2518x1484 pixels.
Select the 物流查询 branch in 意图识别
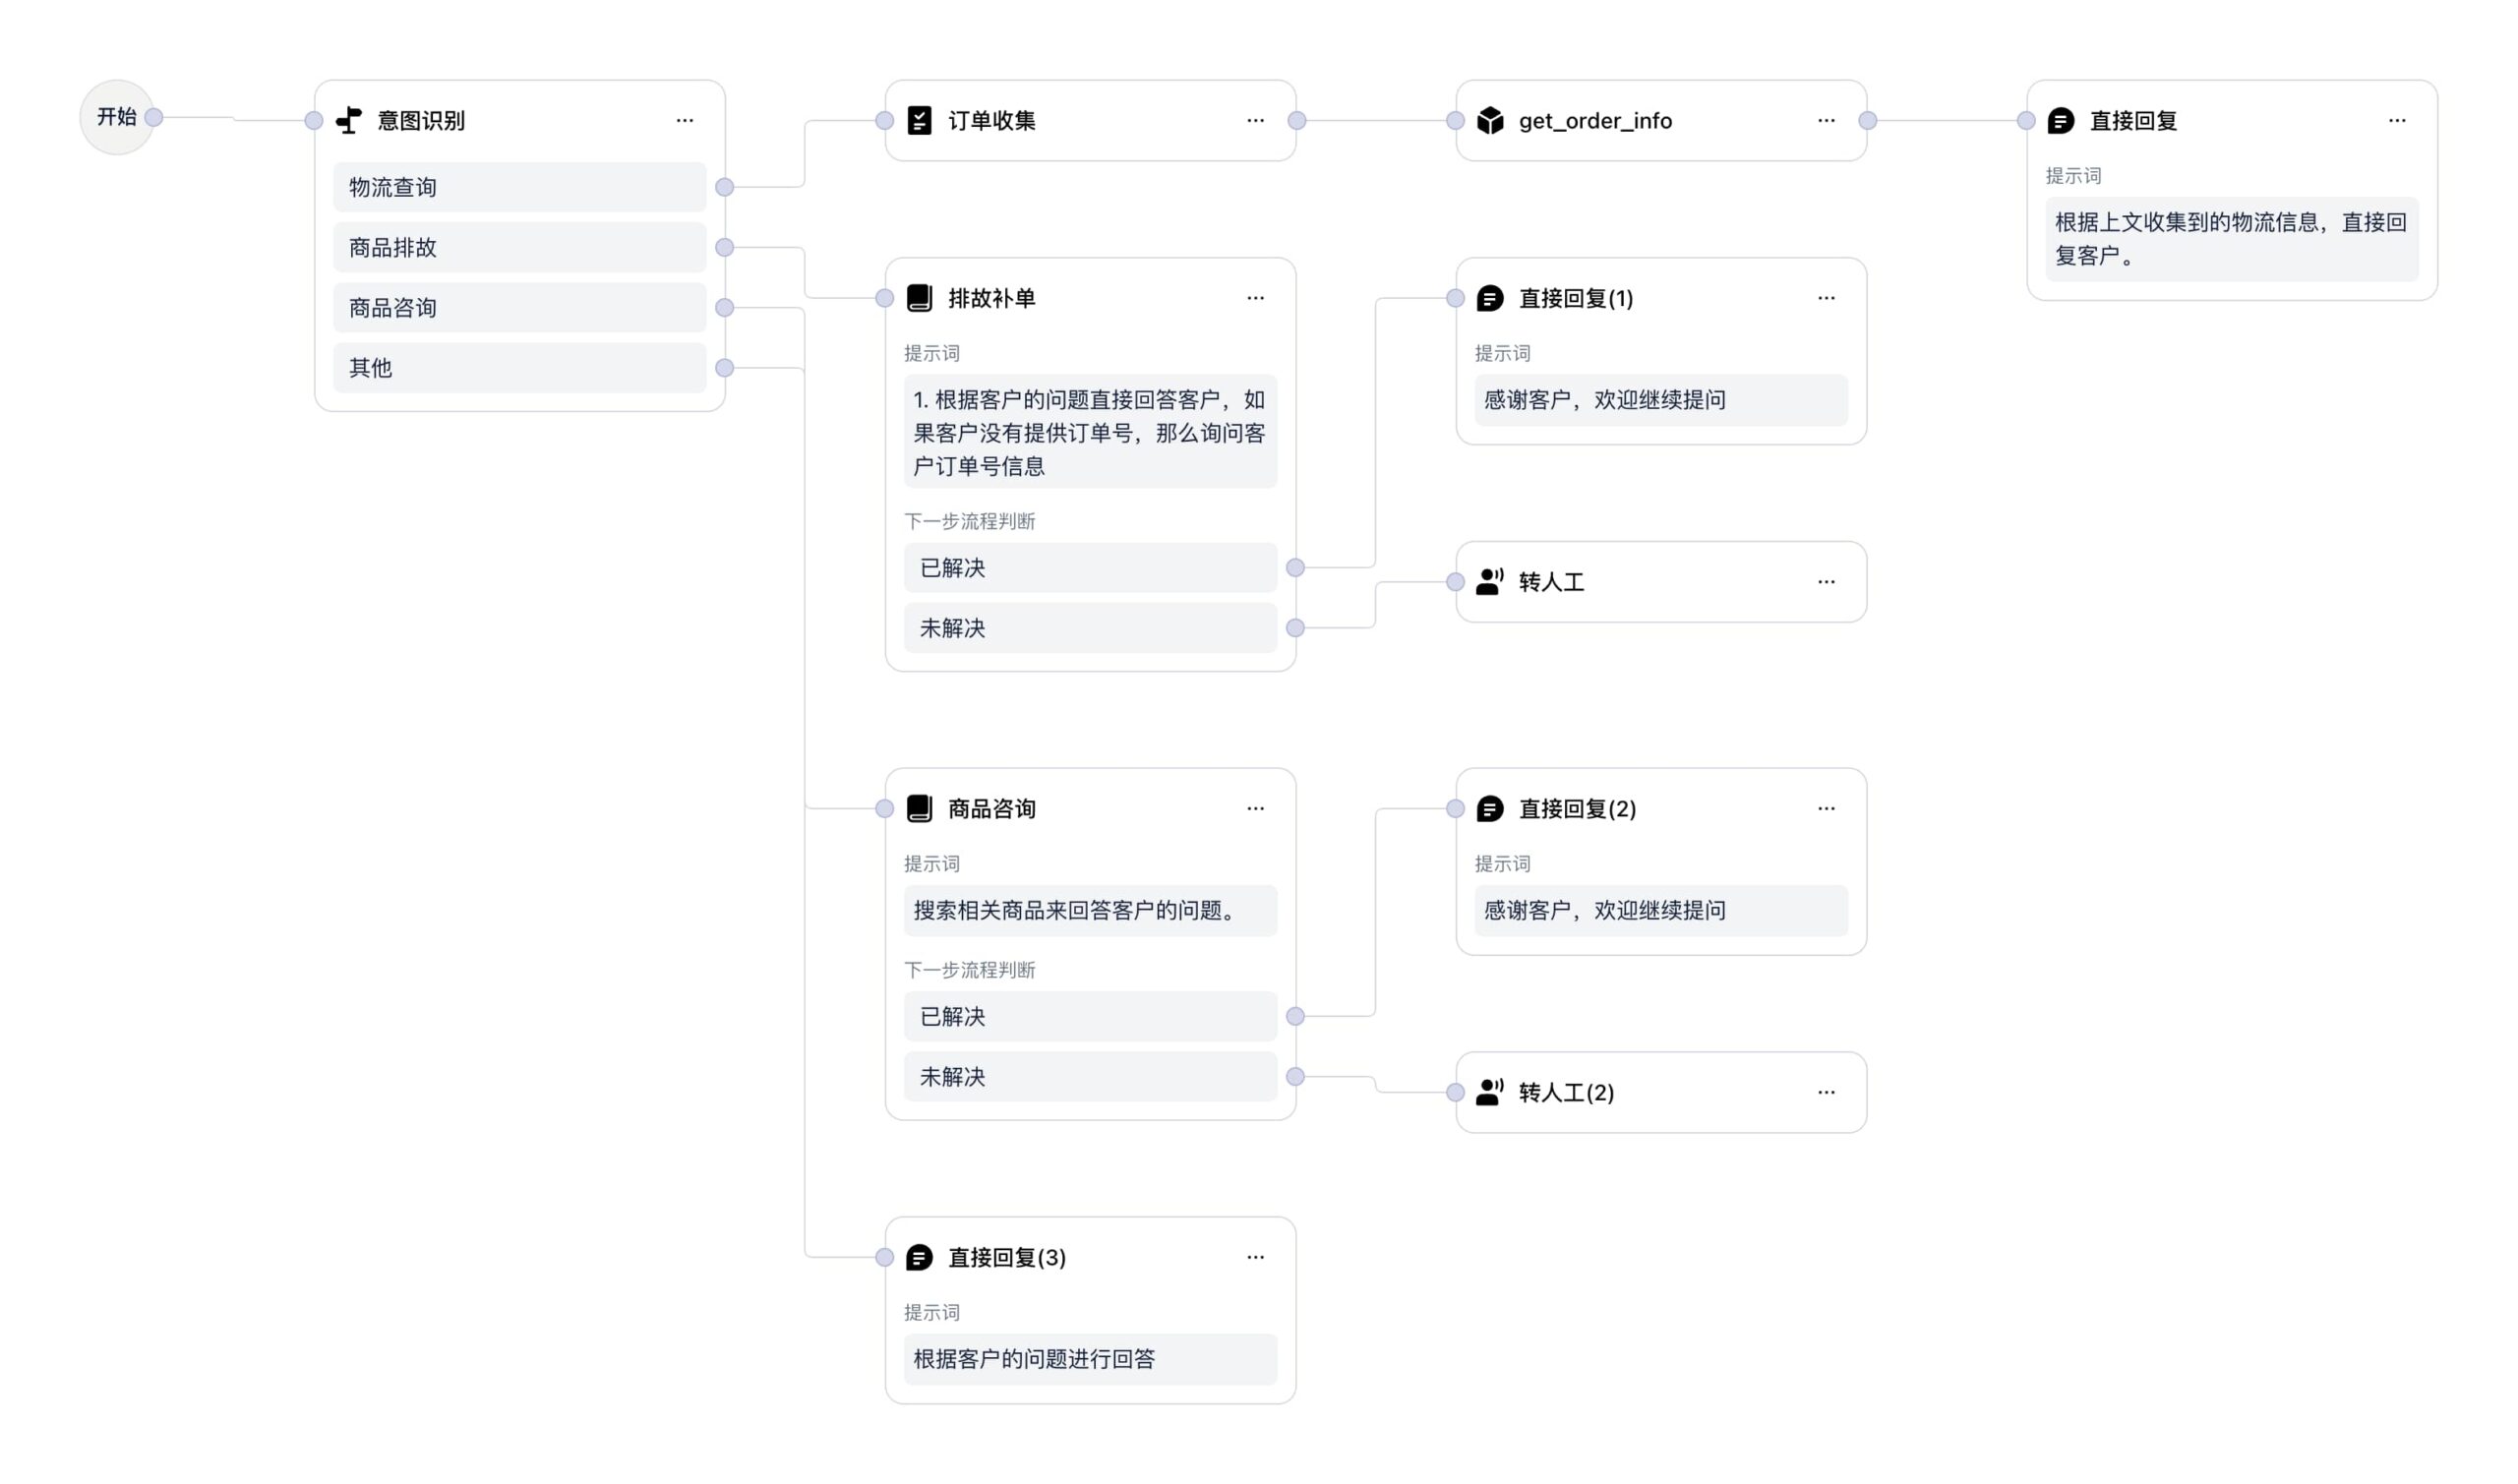518,187
